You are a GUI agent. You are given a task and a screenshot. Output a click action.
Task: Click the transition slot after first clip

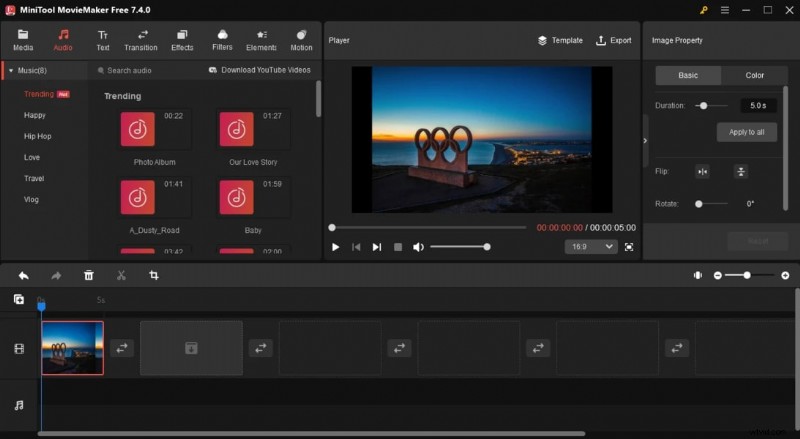122,348
